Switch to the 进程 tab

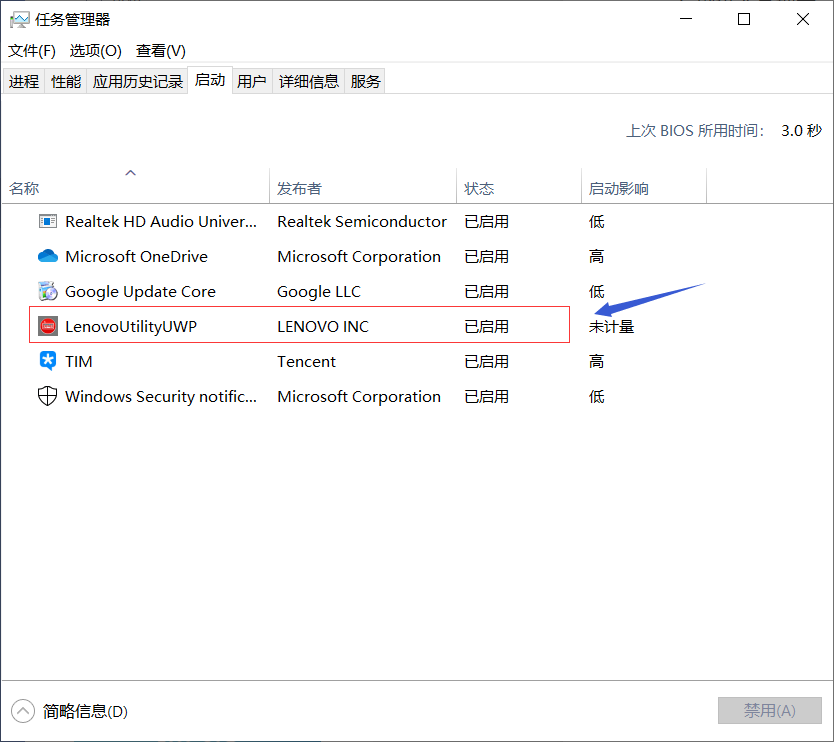(24, 81)
